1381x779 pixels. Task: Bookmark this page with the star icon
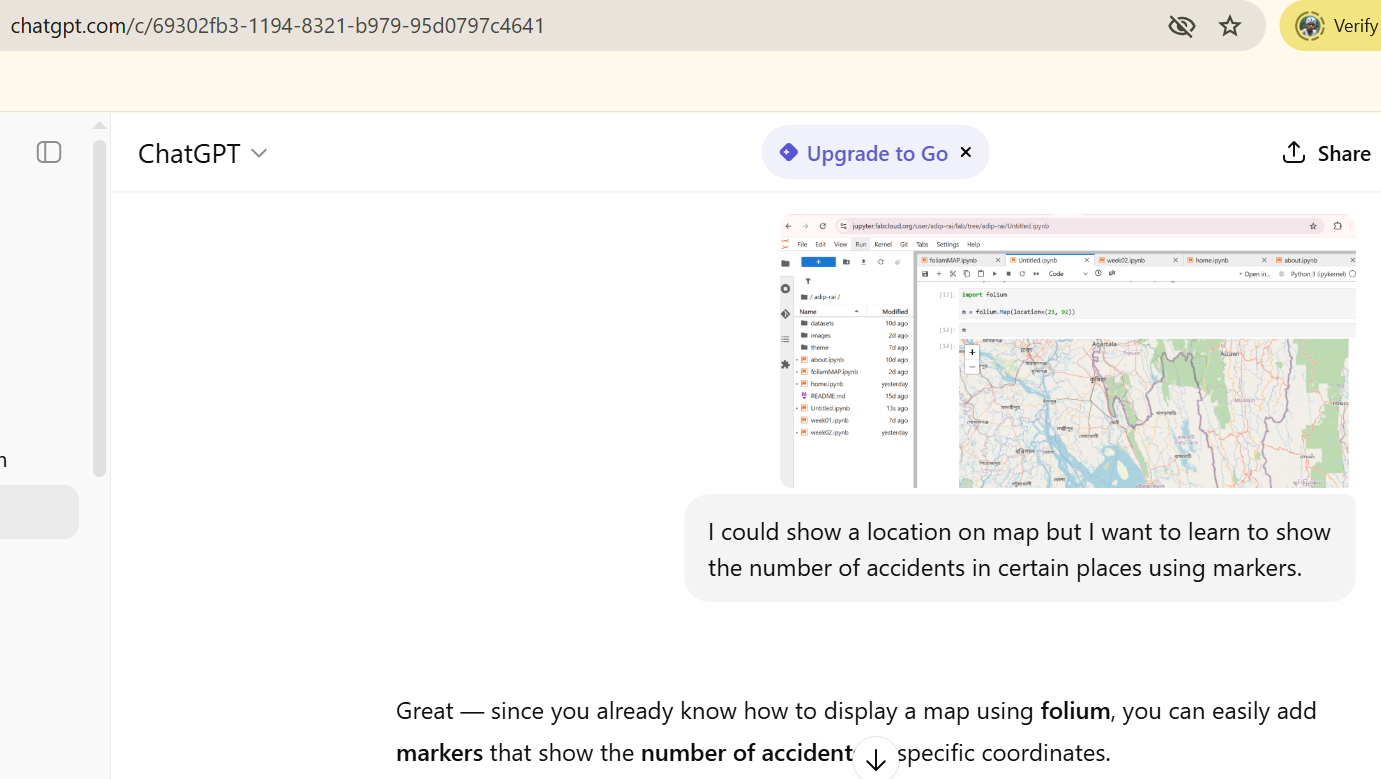click(x=1230, y=26)
